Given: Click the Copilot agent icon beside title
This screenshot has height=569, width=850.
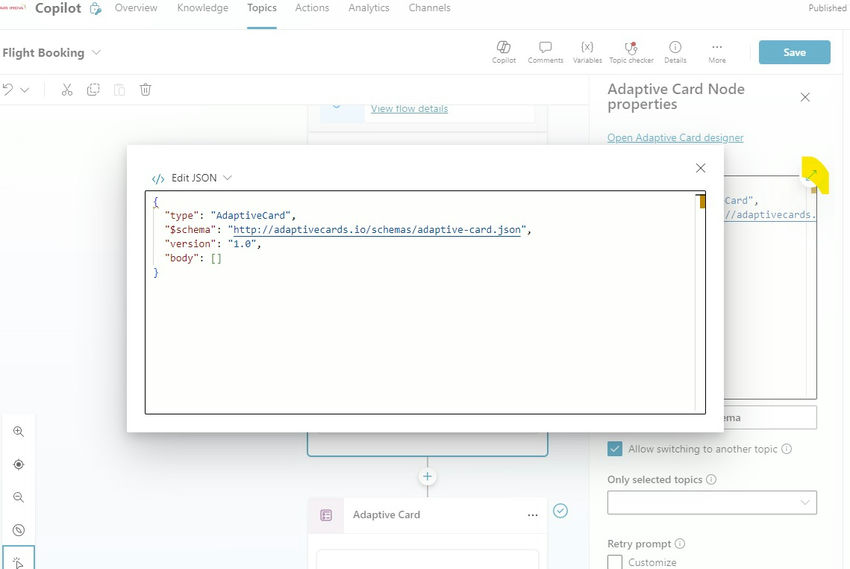Looking at the screenshot, I should click(x=95, y=8).
